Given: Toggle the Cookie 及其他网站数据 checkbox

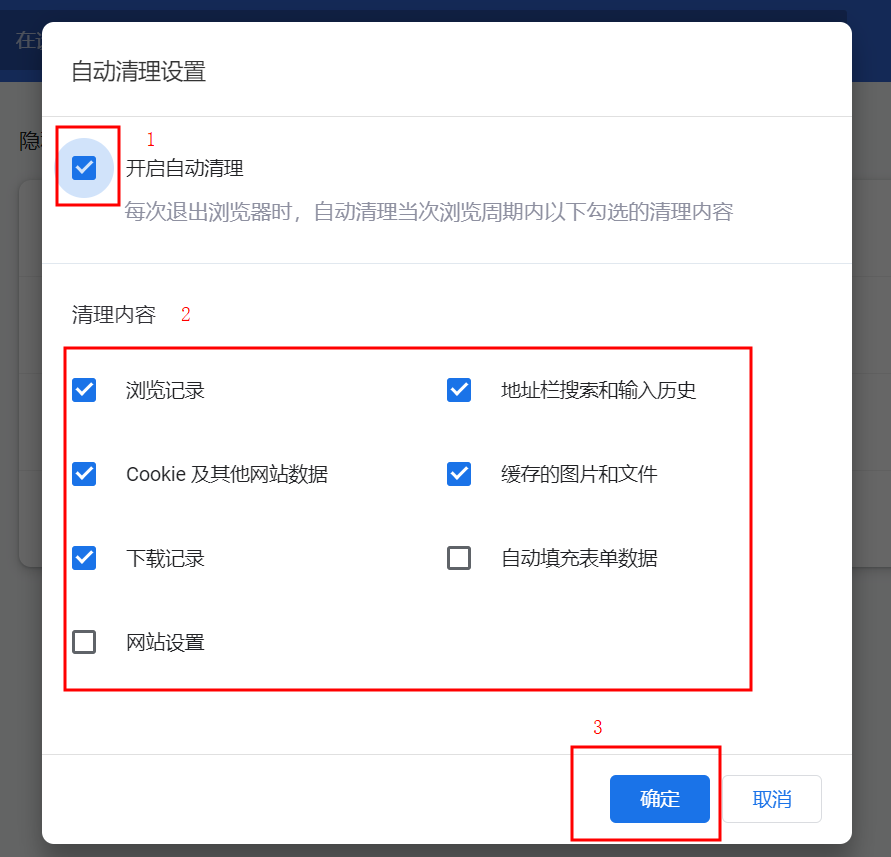Looking at the screenshot, I should tap(84, 474).
